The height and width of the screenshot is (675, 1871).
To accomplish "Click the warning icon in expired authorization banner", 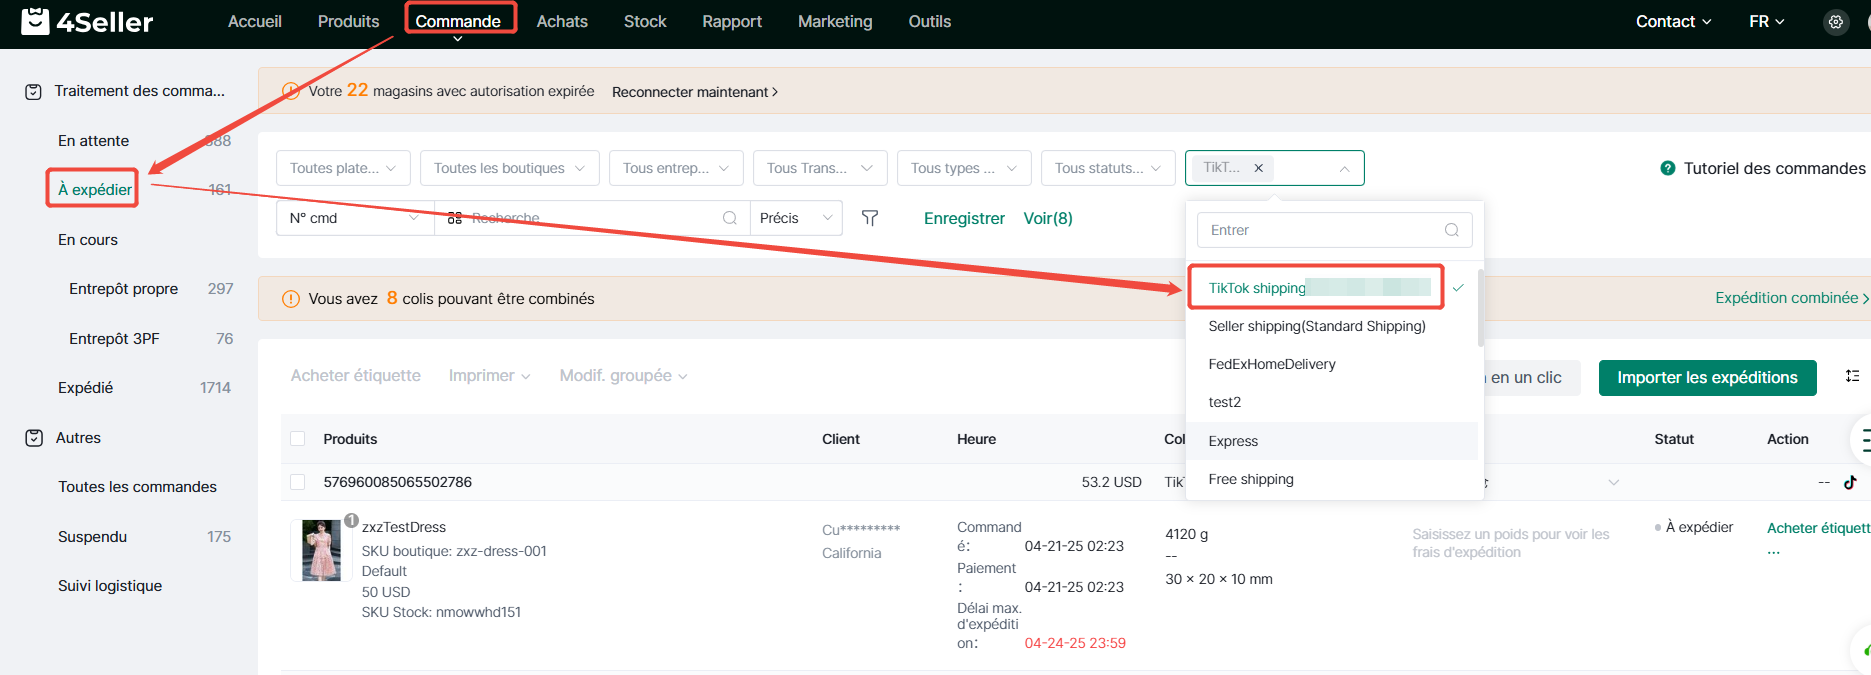I will (291, 91).
